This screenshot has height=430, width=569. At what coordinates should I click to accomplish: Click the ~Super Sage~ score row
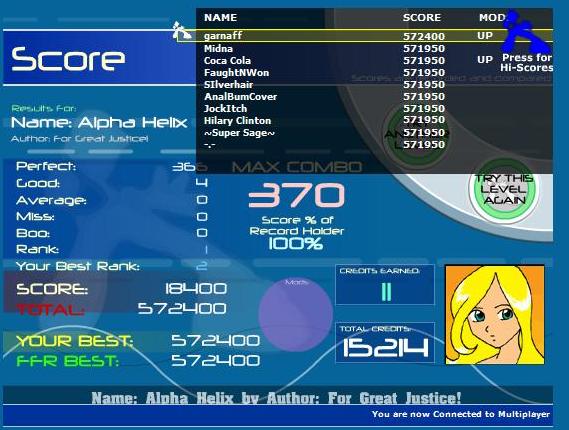(x=324, y=133)
